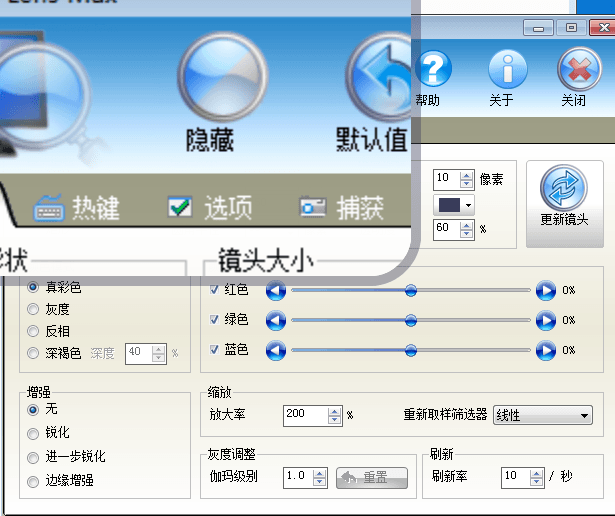This screenshot has height=516, width=615.
Task: Minimize the settings window
Action: [538, 28]
